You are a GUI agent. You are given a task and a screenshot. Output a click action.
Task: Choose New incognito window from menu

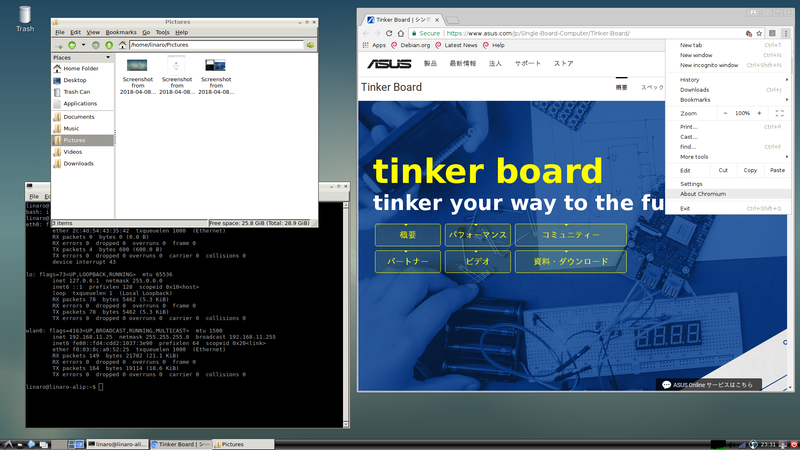728,65
